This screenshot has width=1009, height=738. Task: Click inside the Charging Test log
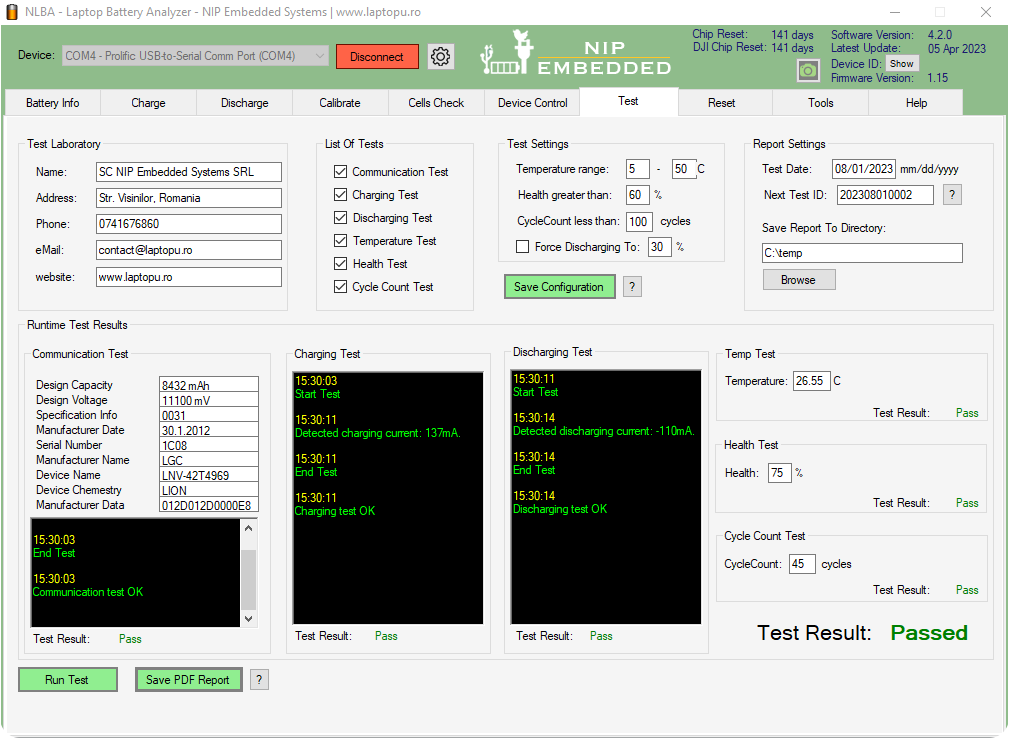point(388,498)
